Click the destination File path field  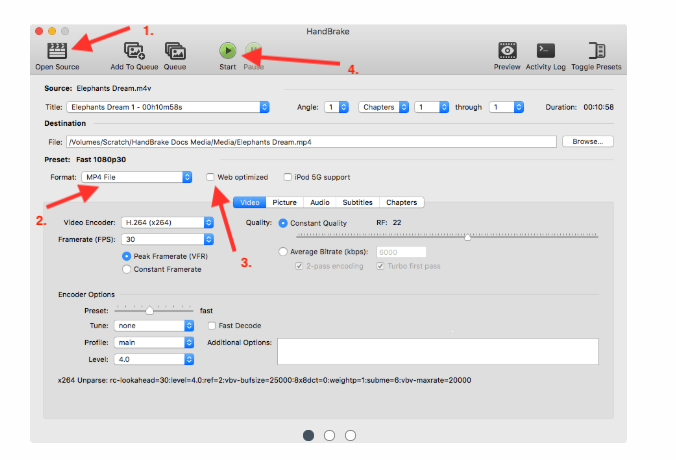coord(311,142)
